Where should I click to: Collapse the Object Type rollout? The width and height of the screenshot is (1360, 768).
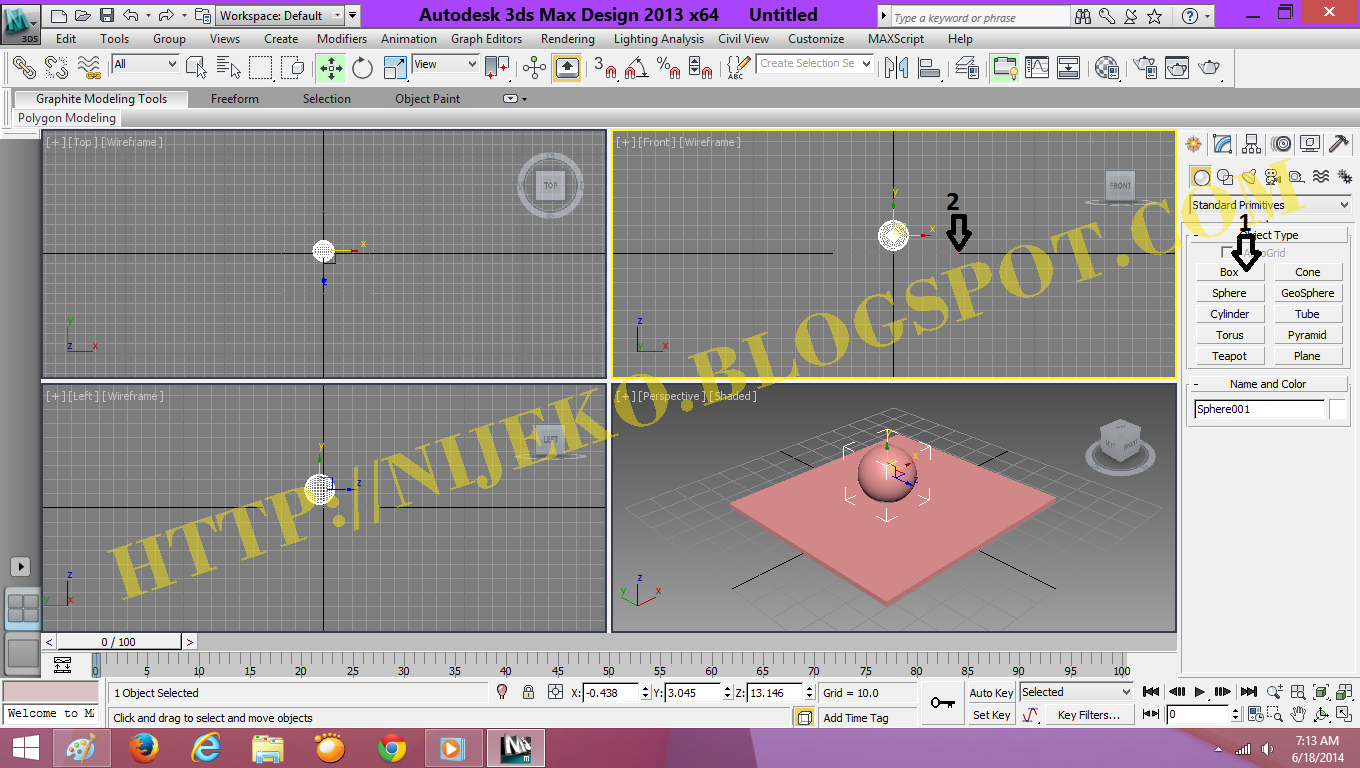(x=1269, y=235)
